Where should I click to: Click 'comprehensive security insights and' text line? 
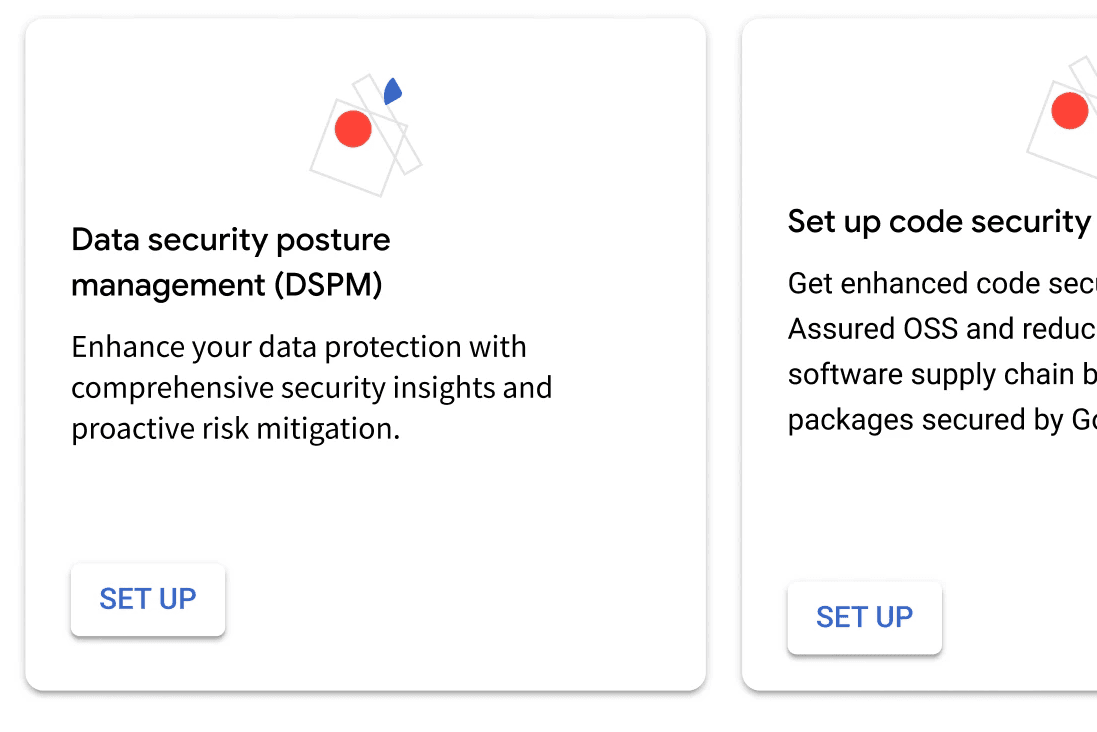pos(311,388)
